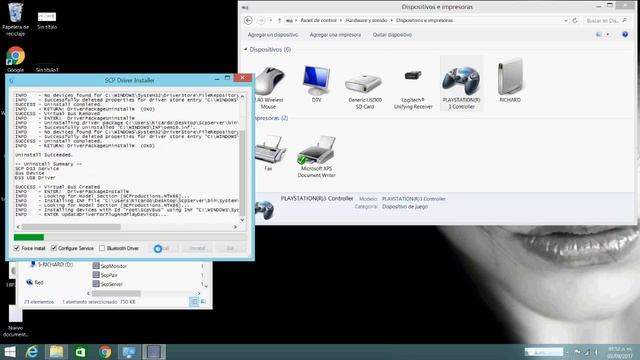Select the Generic USD00 SD Card device
This screenshot has width=640, height=360.
(x=364, y=90)
